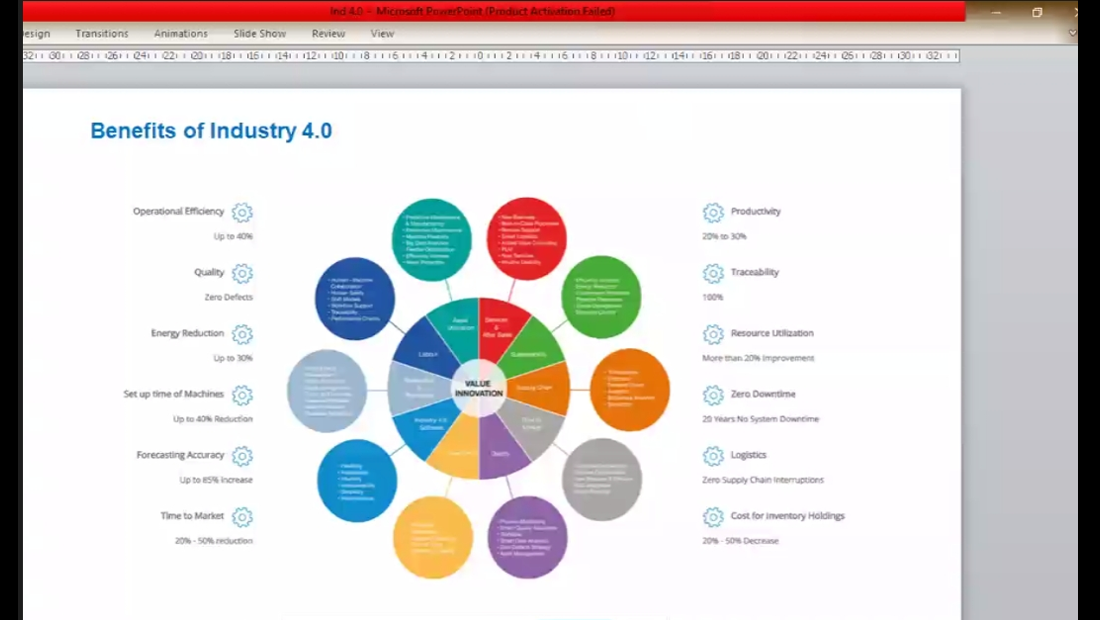This screenshot has height=620, width=1100.
Task: Click the gear icon beside Productivity
Action: tap(713, 212)
